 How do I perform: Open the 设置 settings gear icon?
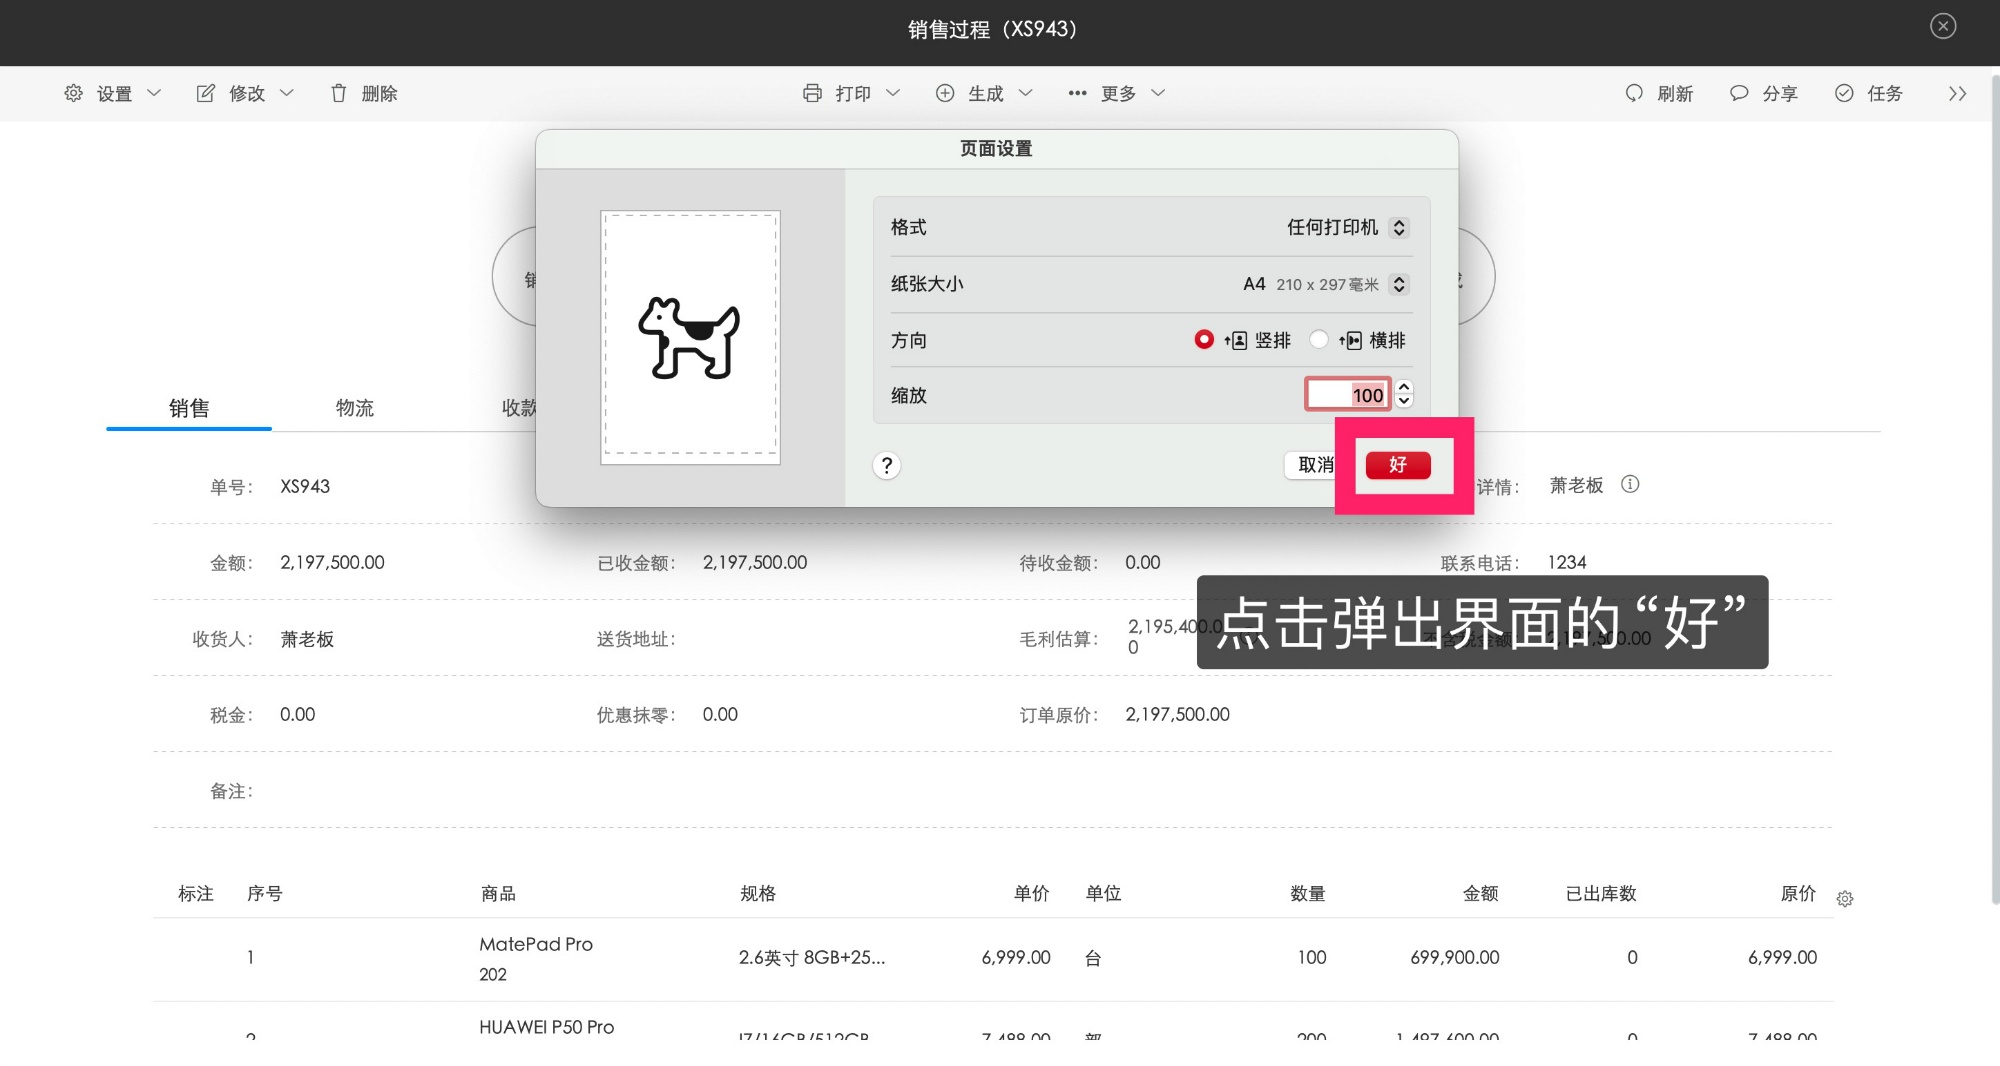[73, 93]
